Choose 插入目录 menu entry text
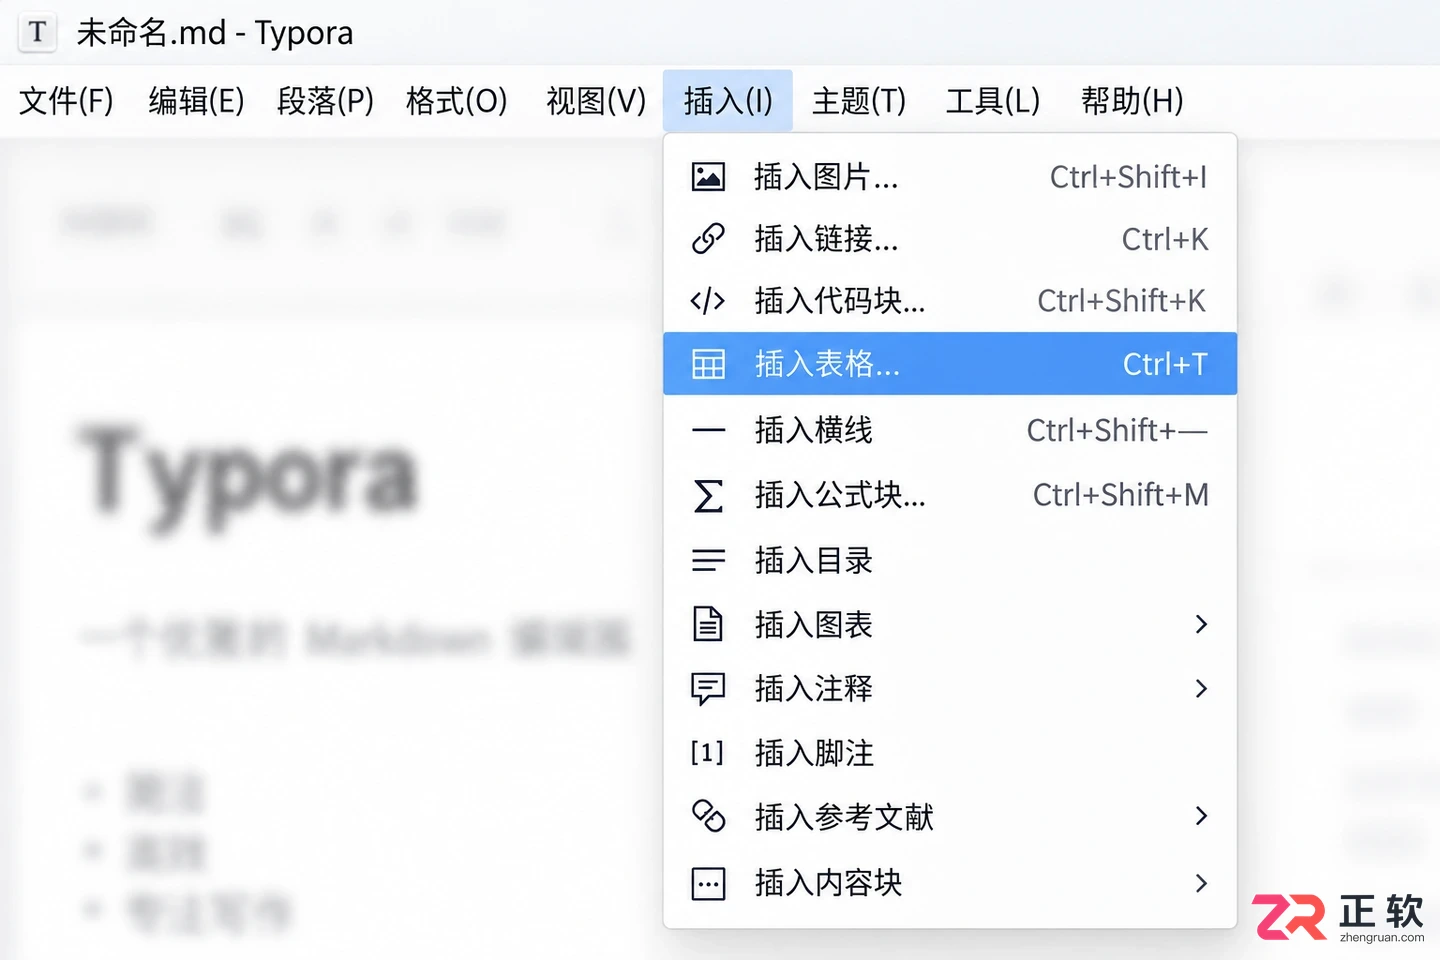1440x960 pixels. pyautogui.click(x=813, y=560)
